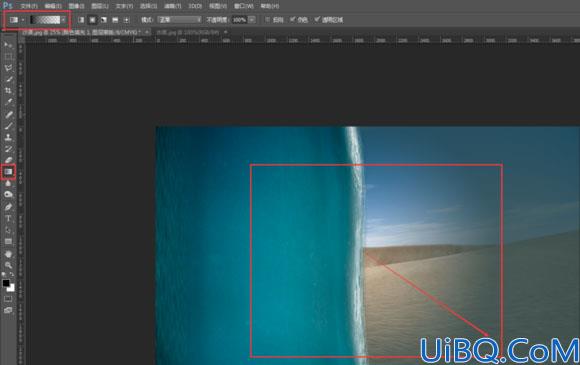580x365 pixels.
Task: Click the horizontal ruler above canvas
Action: point(302,40)
